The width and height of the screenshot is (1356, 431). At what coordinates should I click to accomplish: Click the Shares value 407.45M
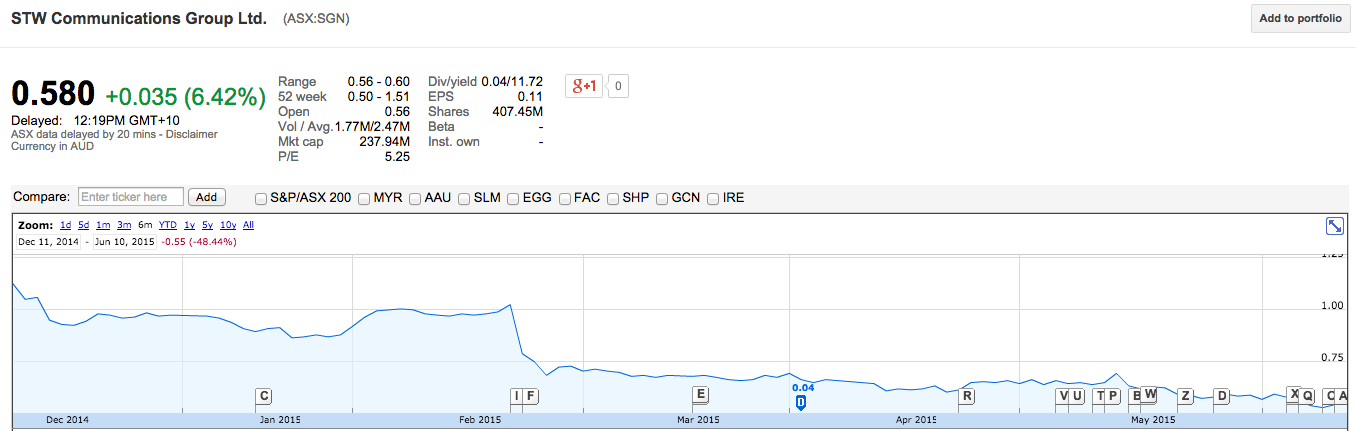point(517,112)
